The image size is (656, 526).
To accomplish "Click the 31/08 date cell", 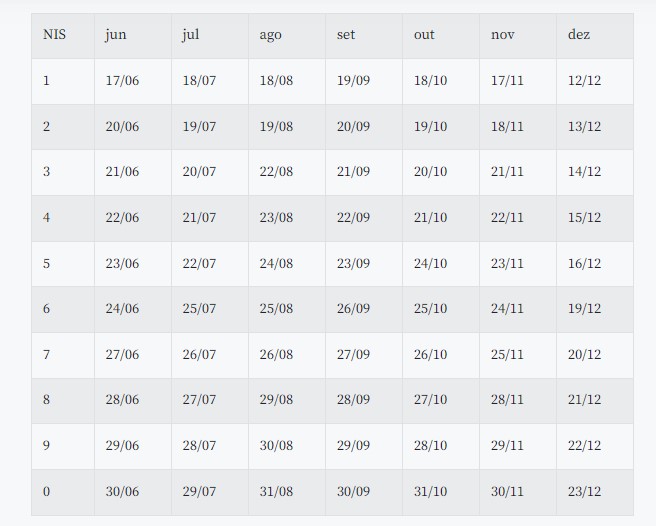I will tap(276, 492).
